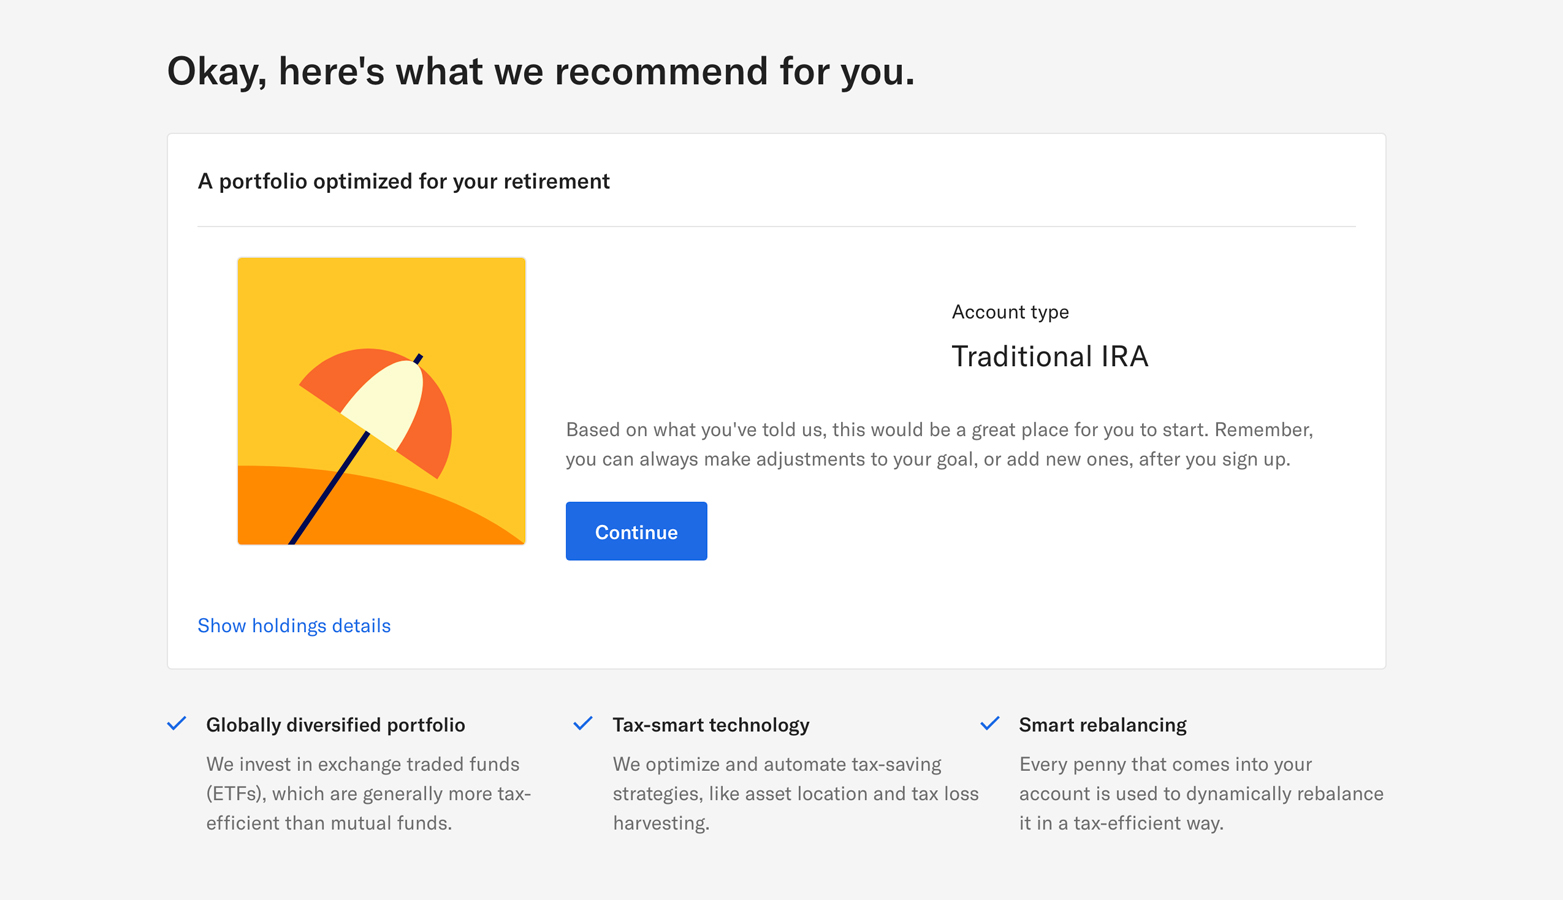This screenshot has height=900, width=1563.
Task: Click the blue check above Smart rebalancing text
Action: click(990, 722)
